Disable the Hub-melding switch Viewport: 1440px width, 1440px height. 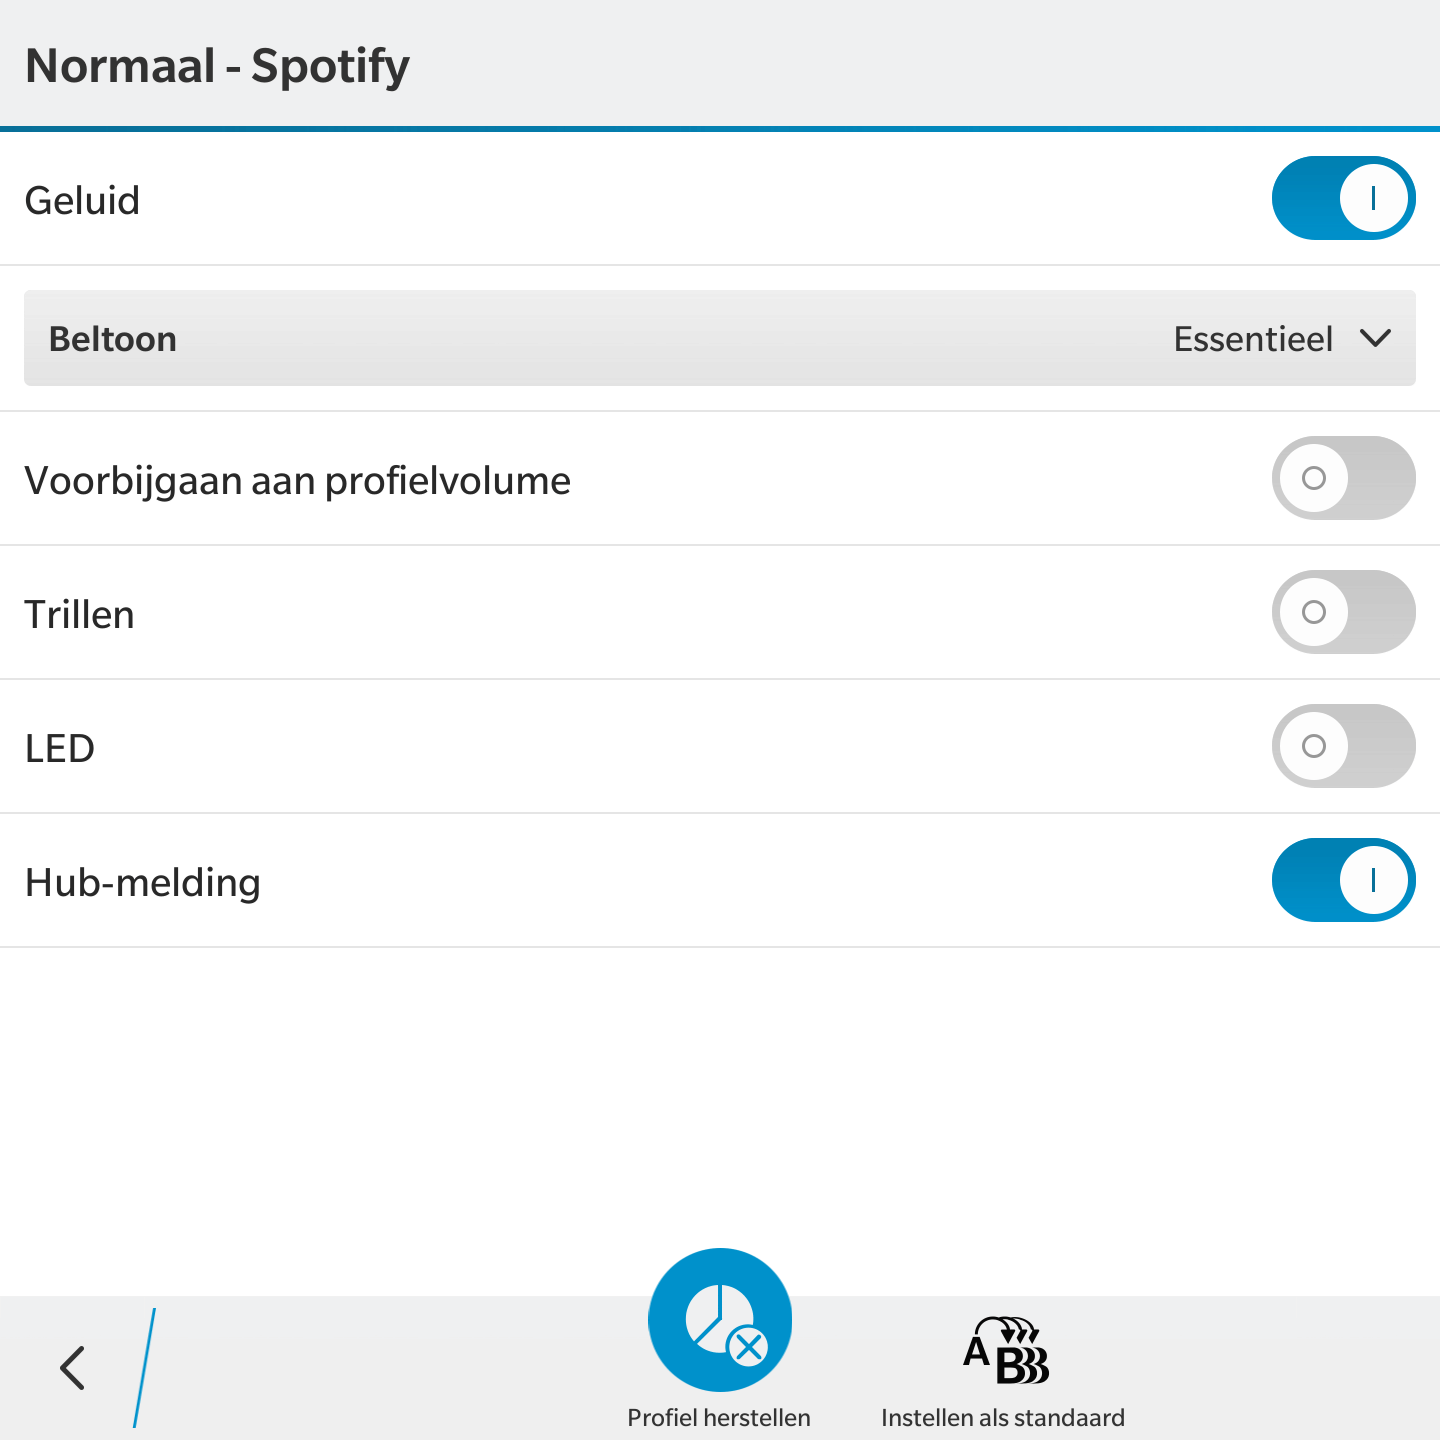point(1343,880)
